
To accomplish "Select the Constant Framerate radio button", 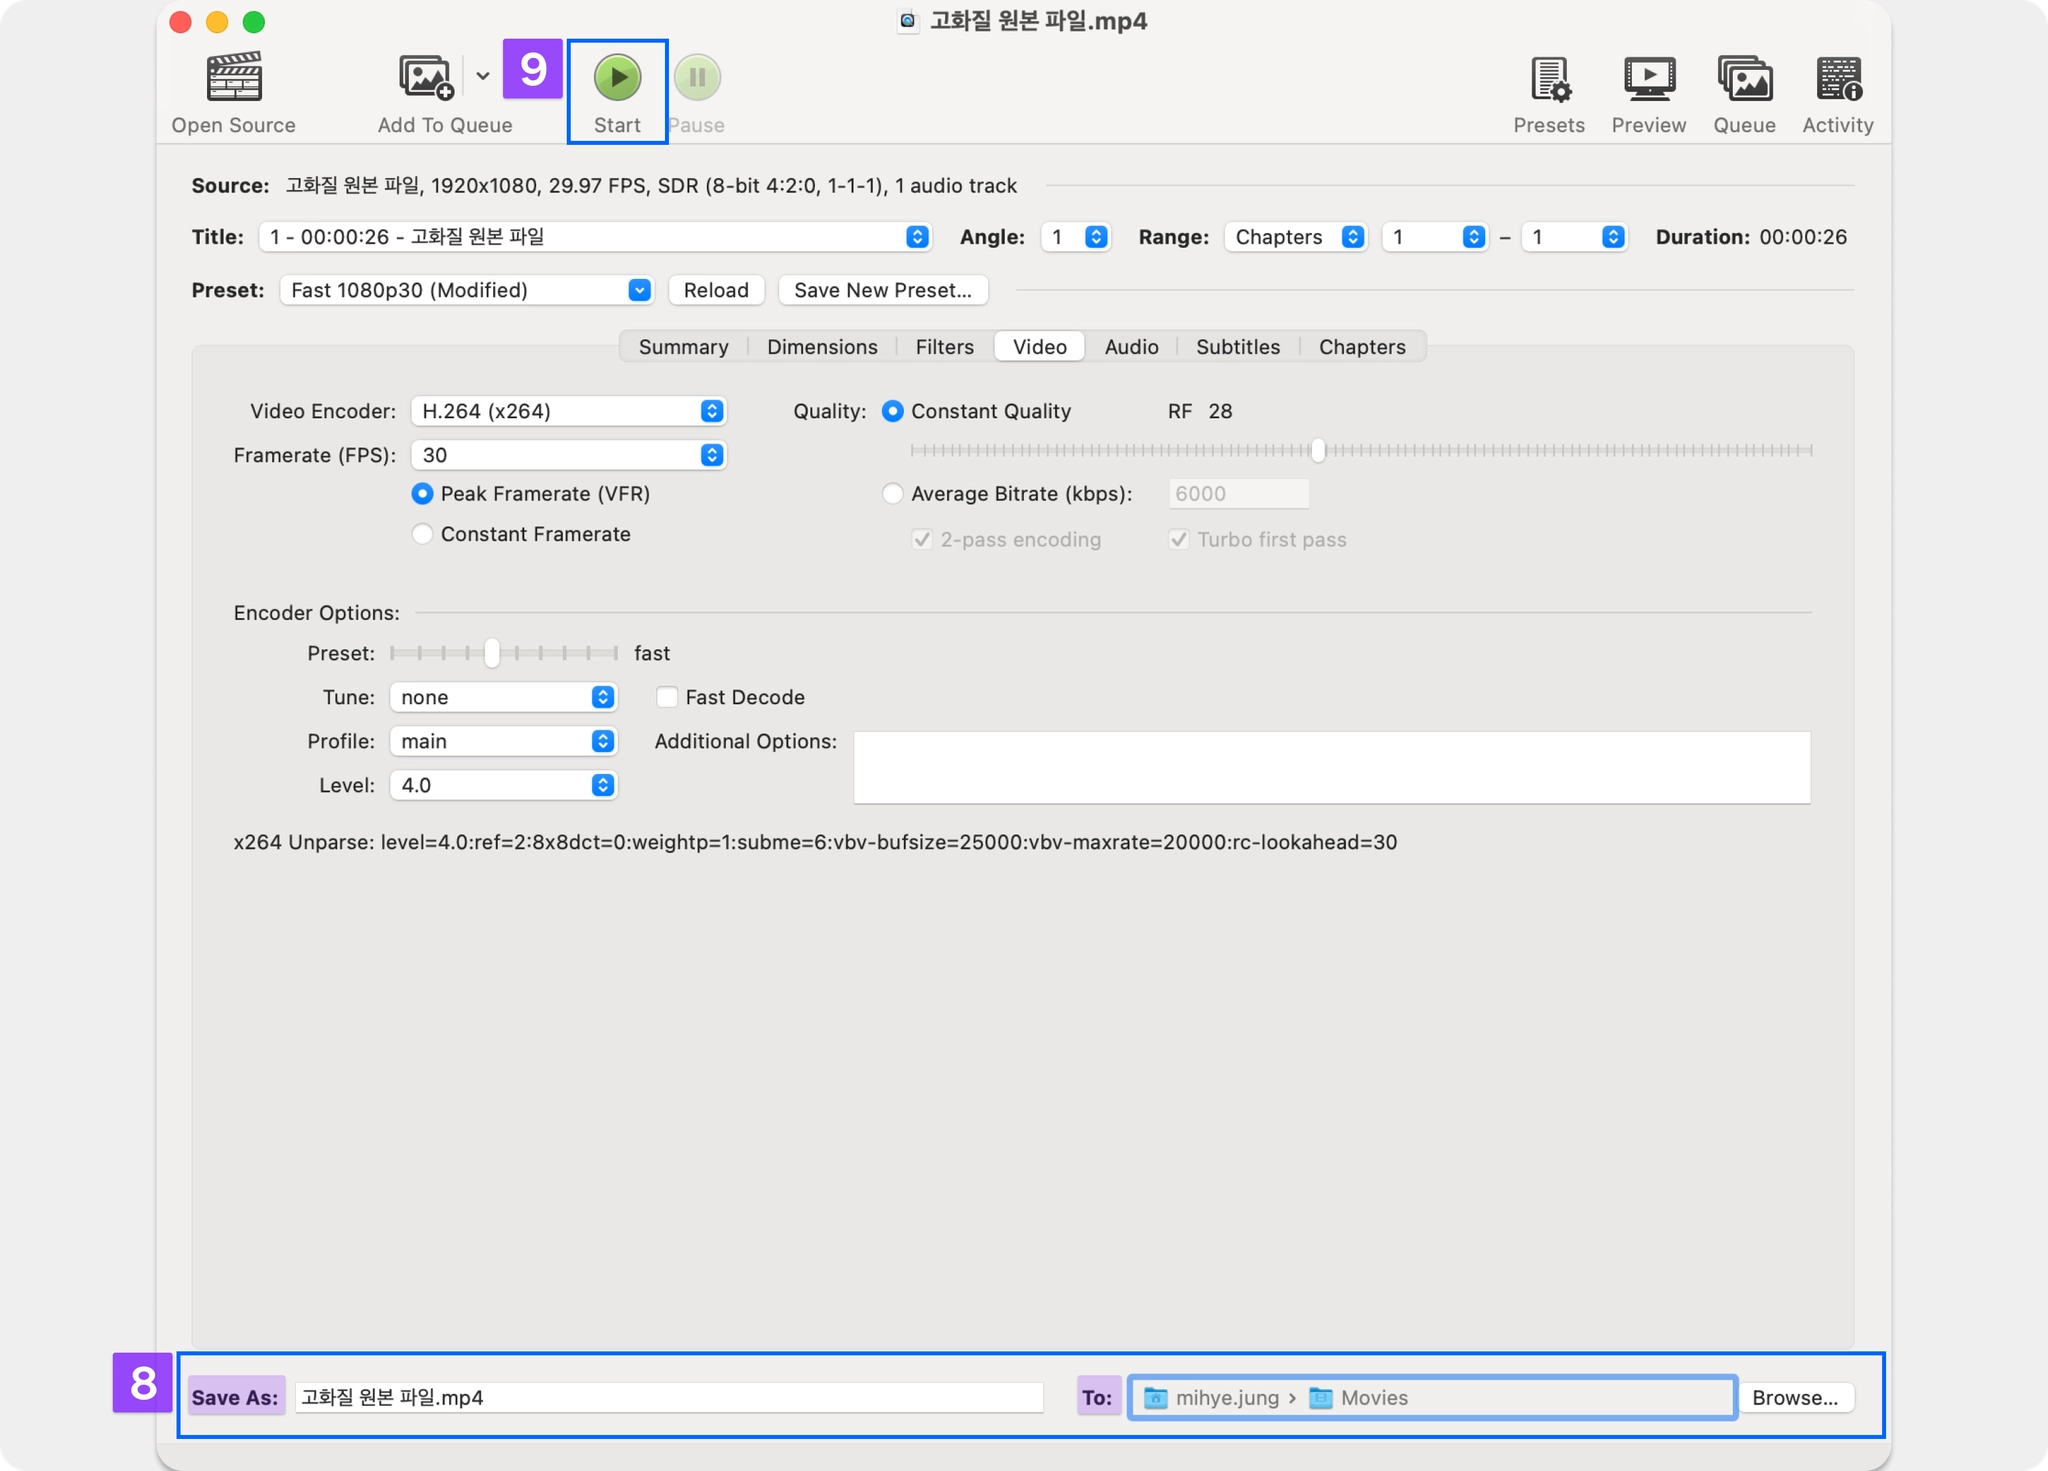I will click(422, 534).
